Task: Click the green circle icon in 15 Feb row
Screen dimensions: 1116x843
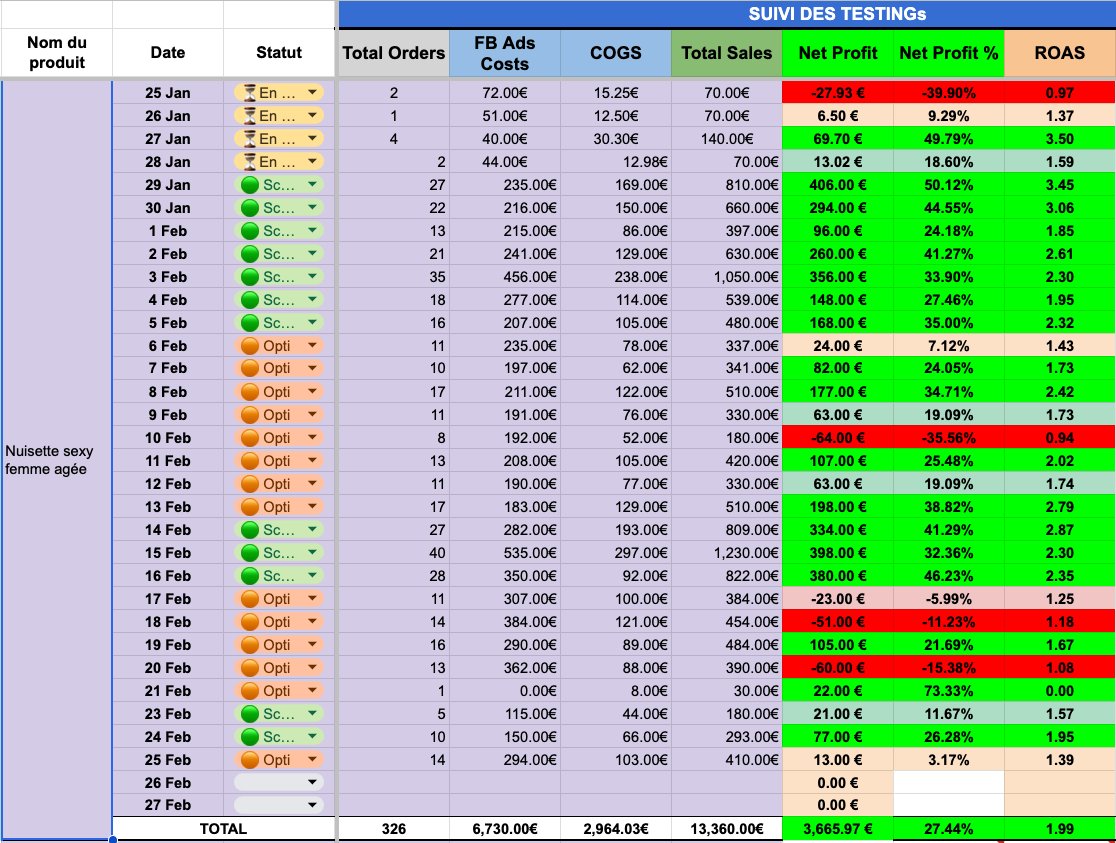Action: (x=249, y=553)
